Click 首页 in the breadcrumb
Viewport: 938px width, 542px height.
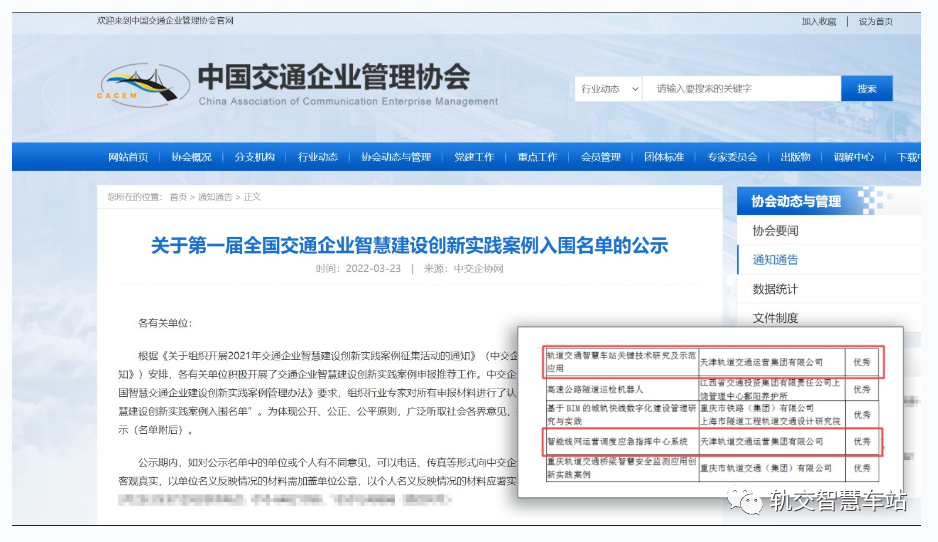(178, 197)
